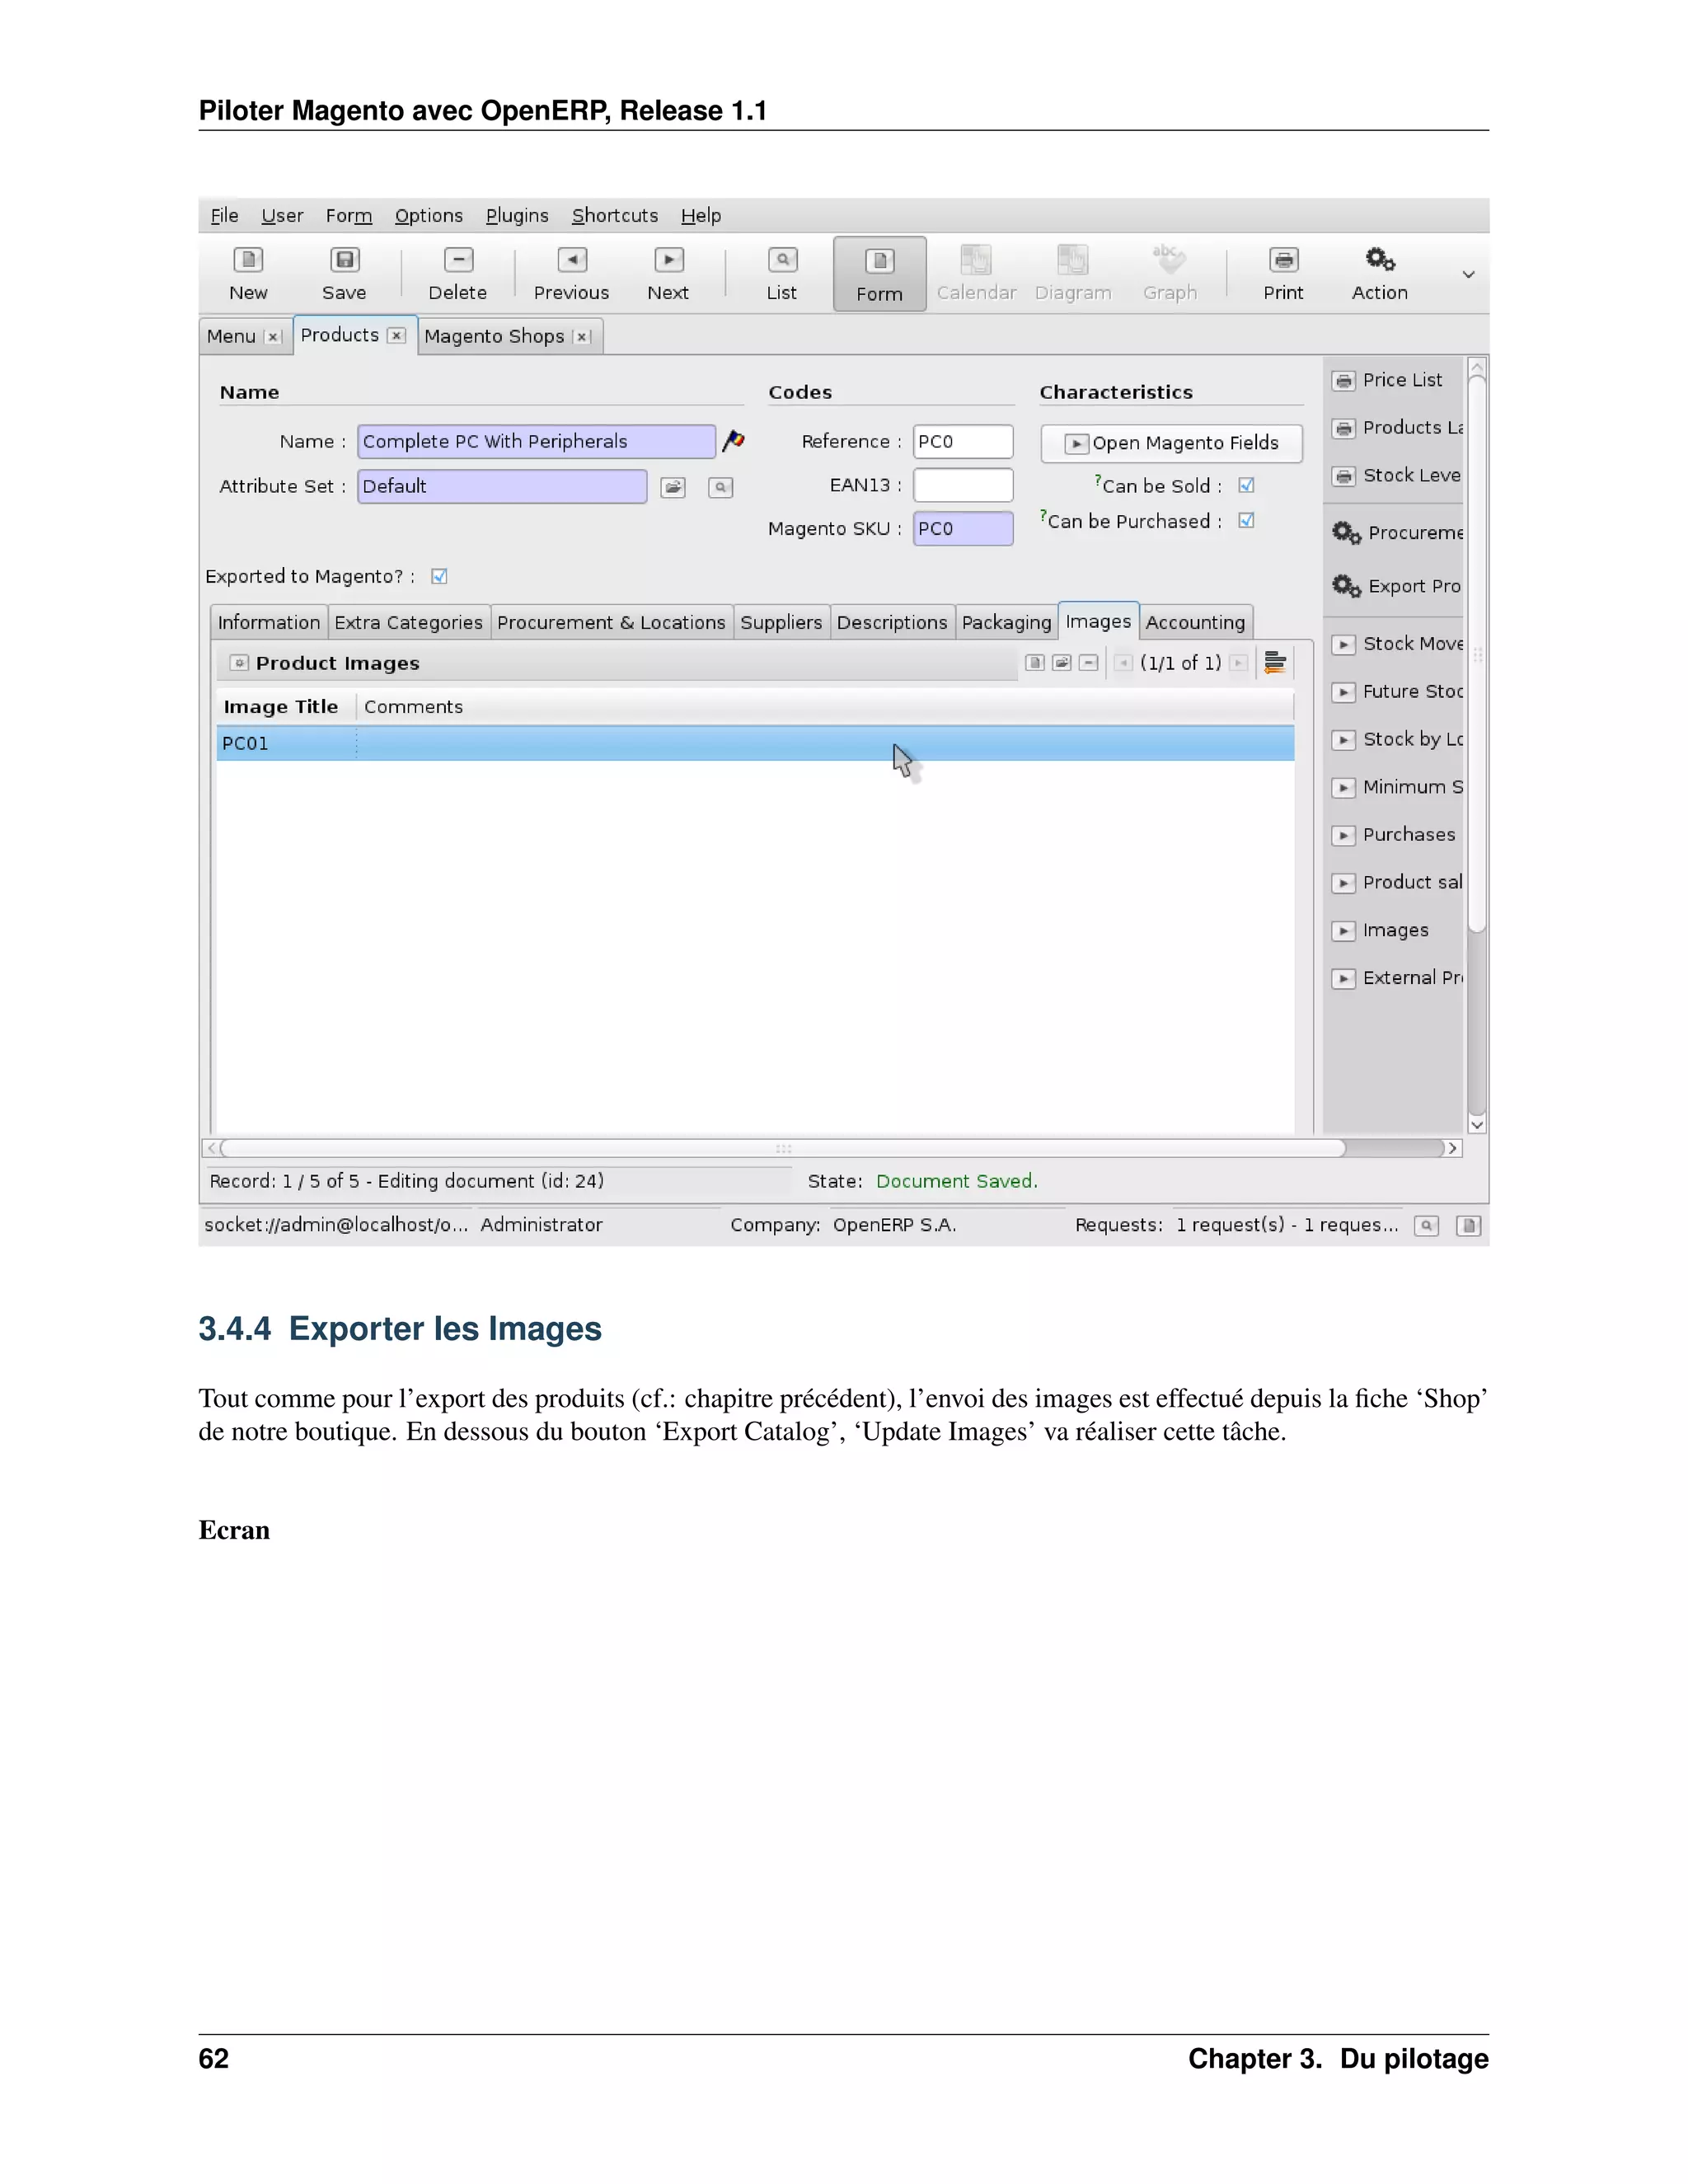1688x2184 pixels.
Task: Click the Name input field
Action: click(536, 441)
